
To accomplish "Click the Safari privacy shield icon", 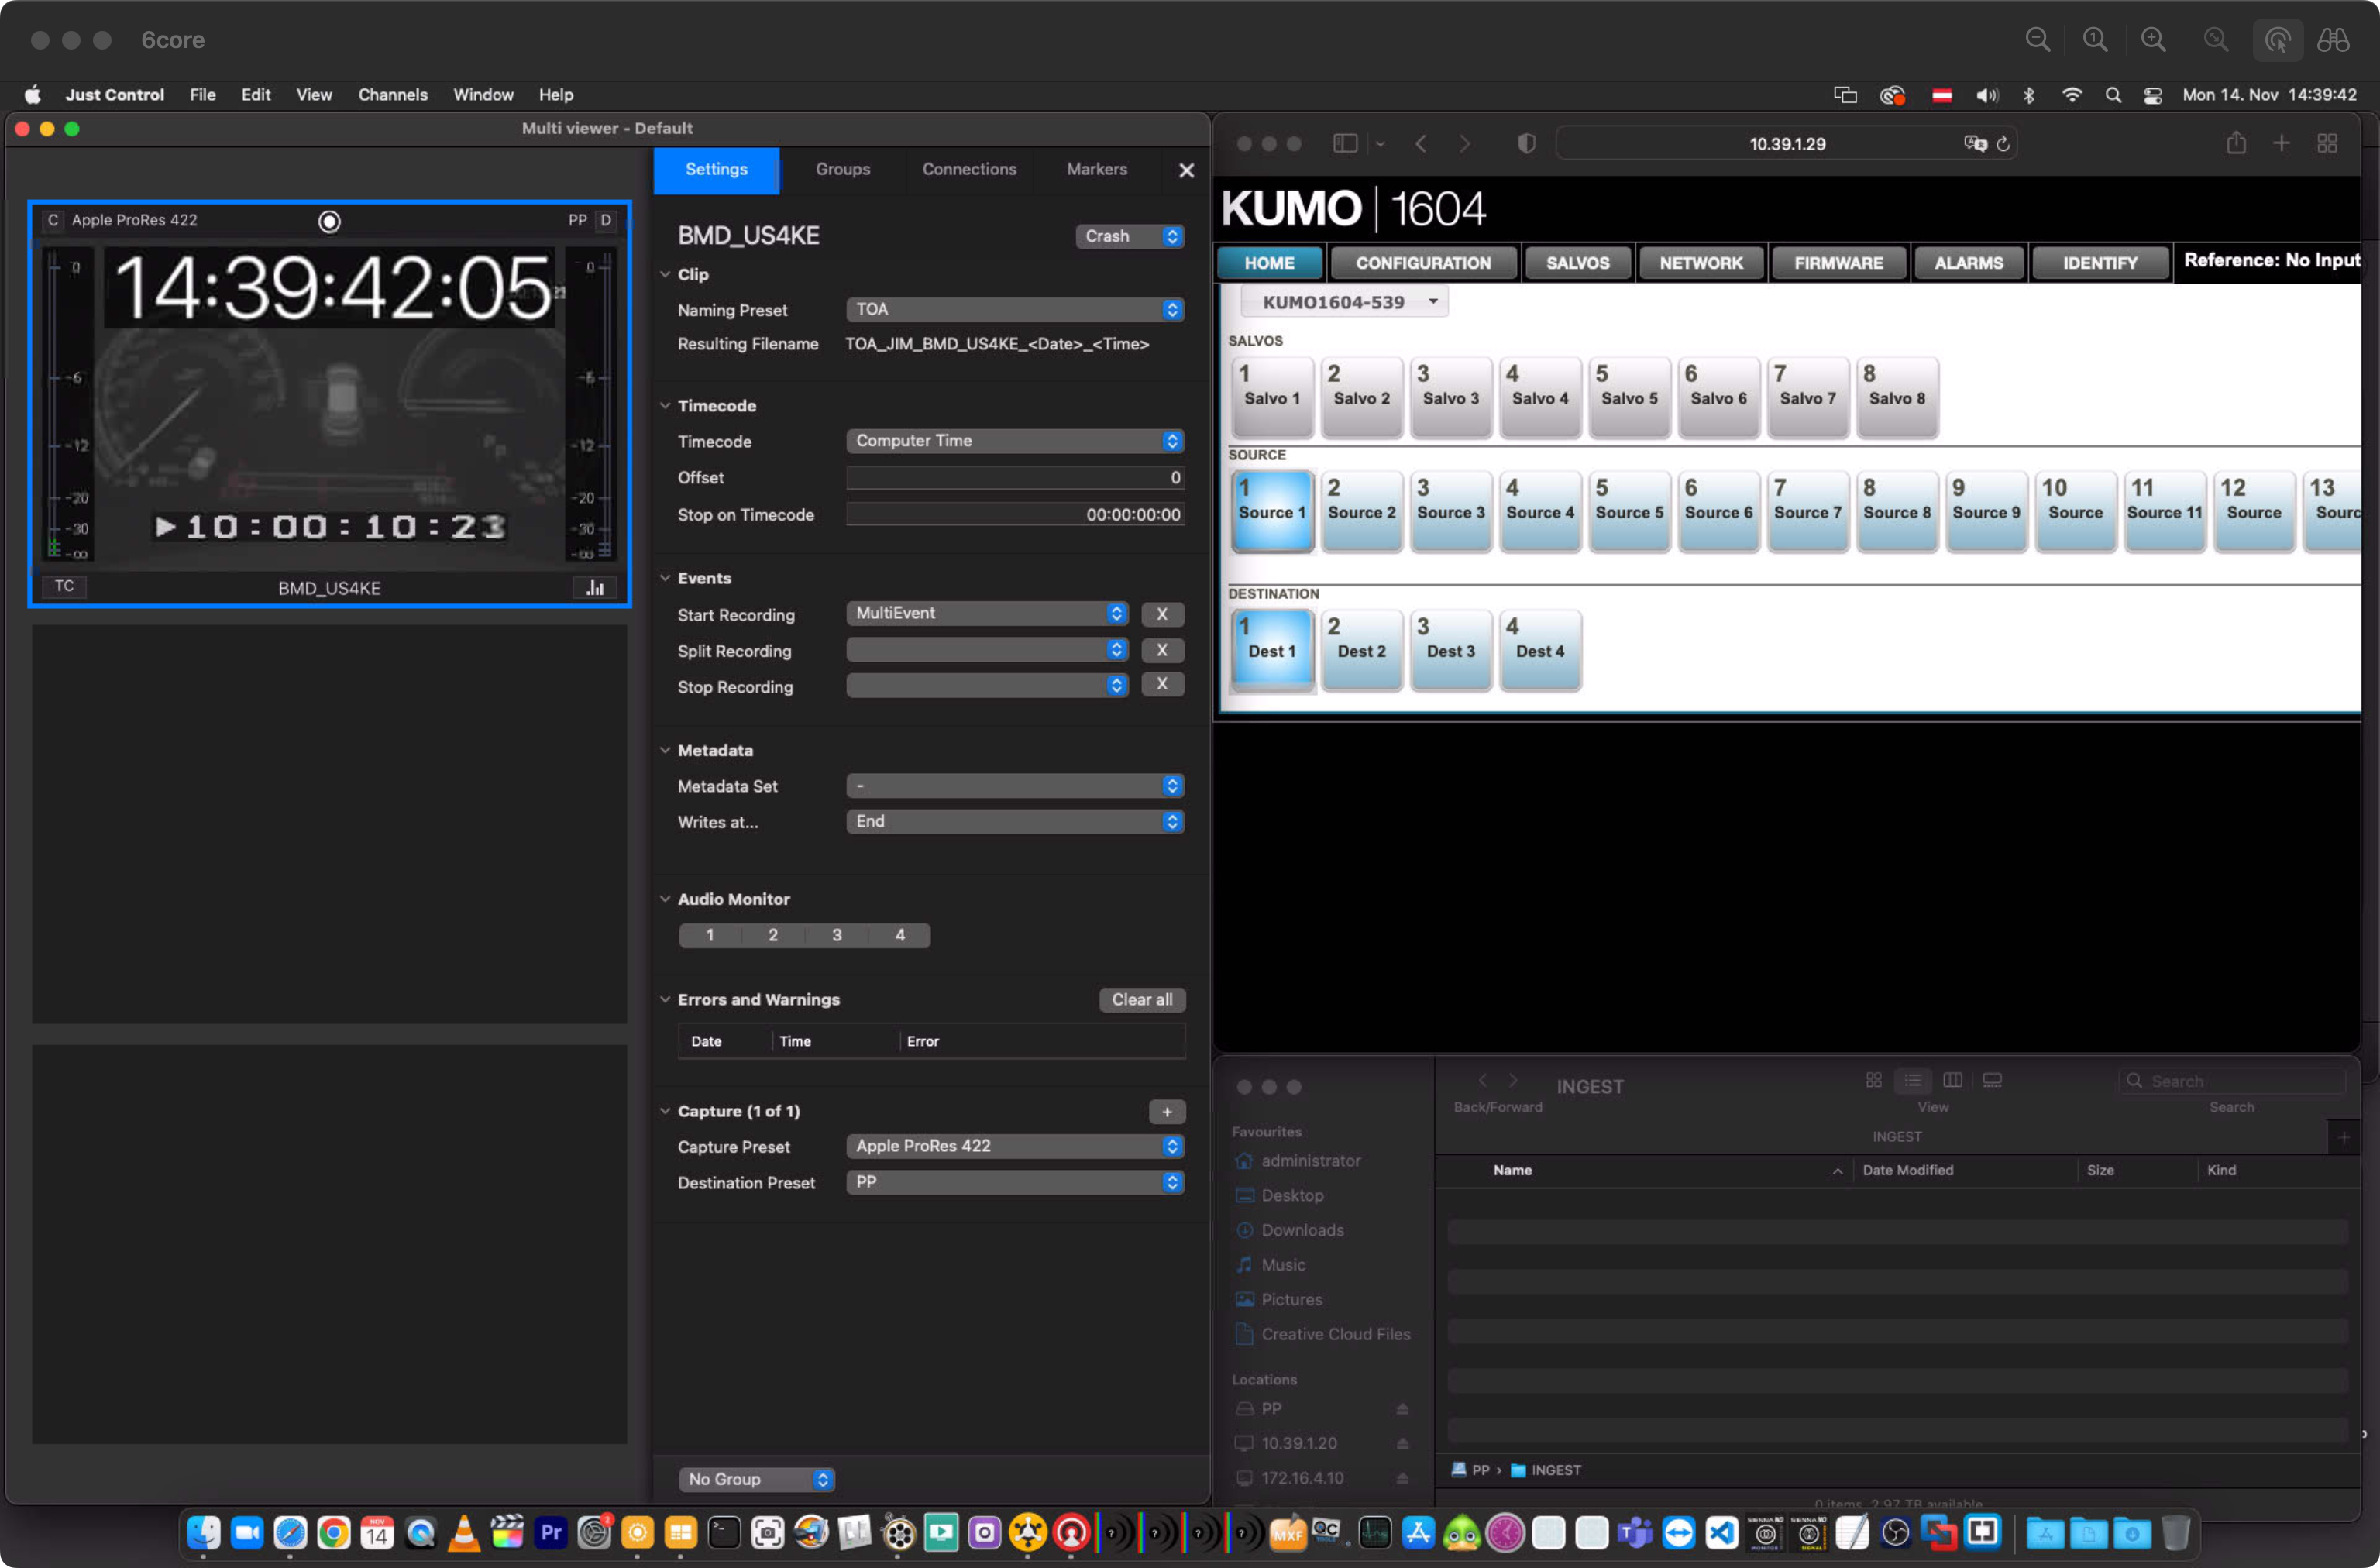I will (1526, 143).
